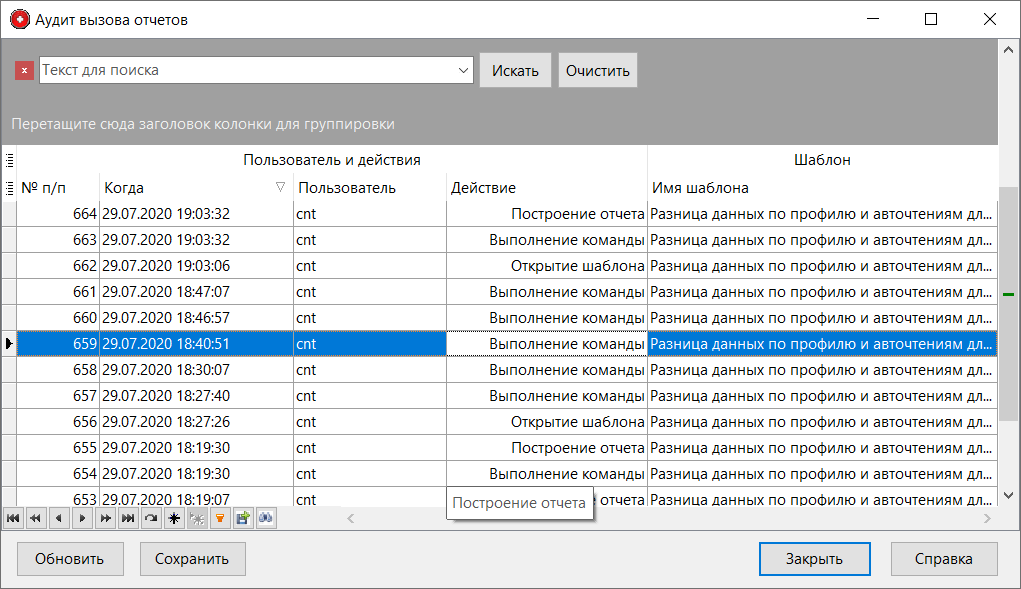Go to the previous page of records
Viewport: 1021px width, 589px height.
click(36, 518)
